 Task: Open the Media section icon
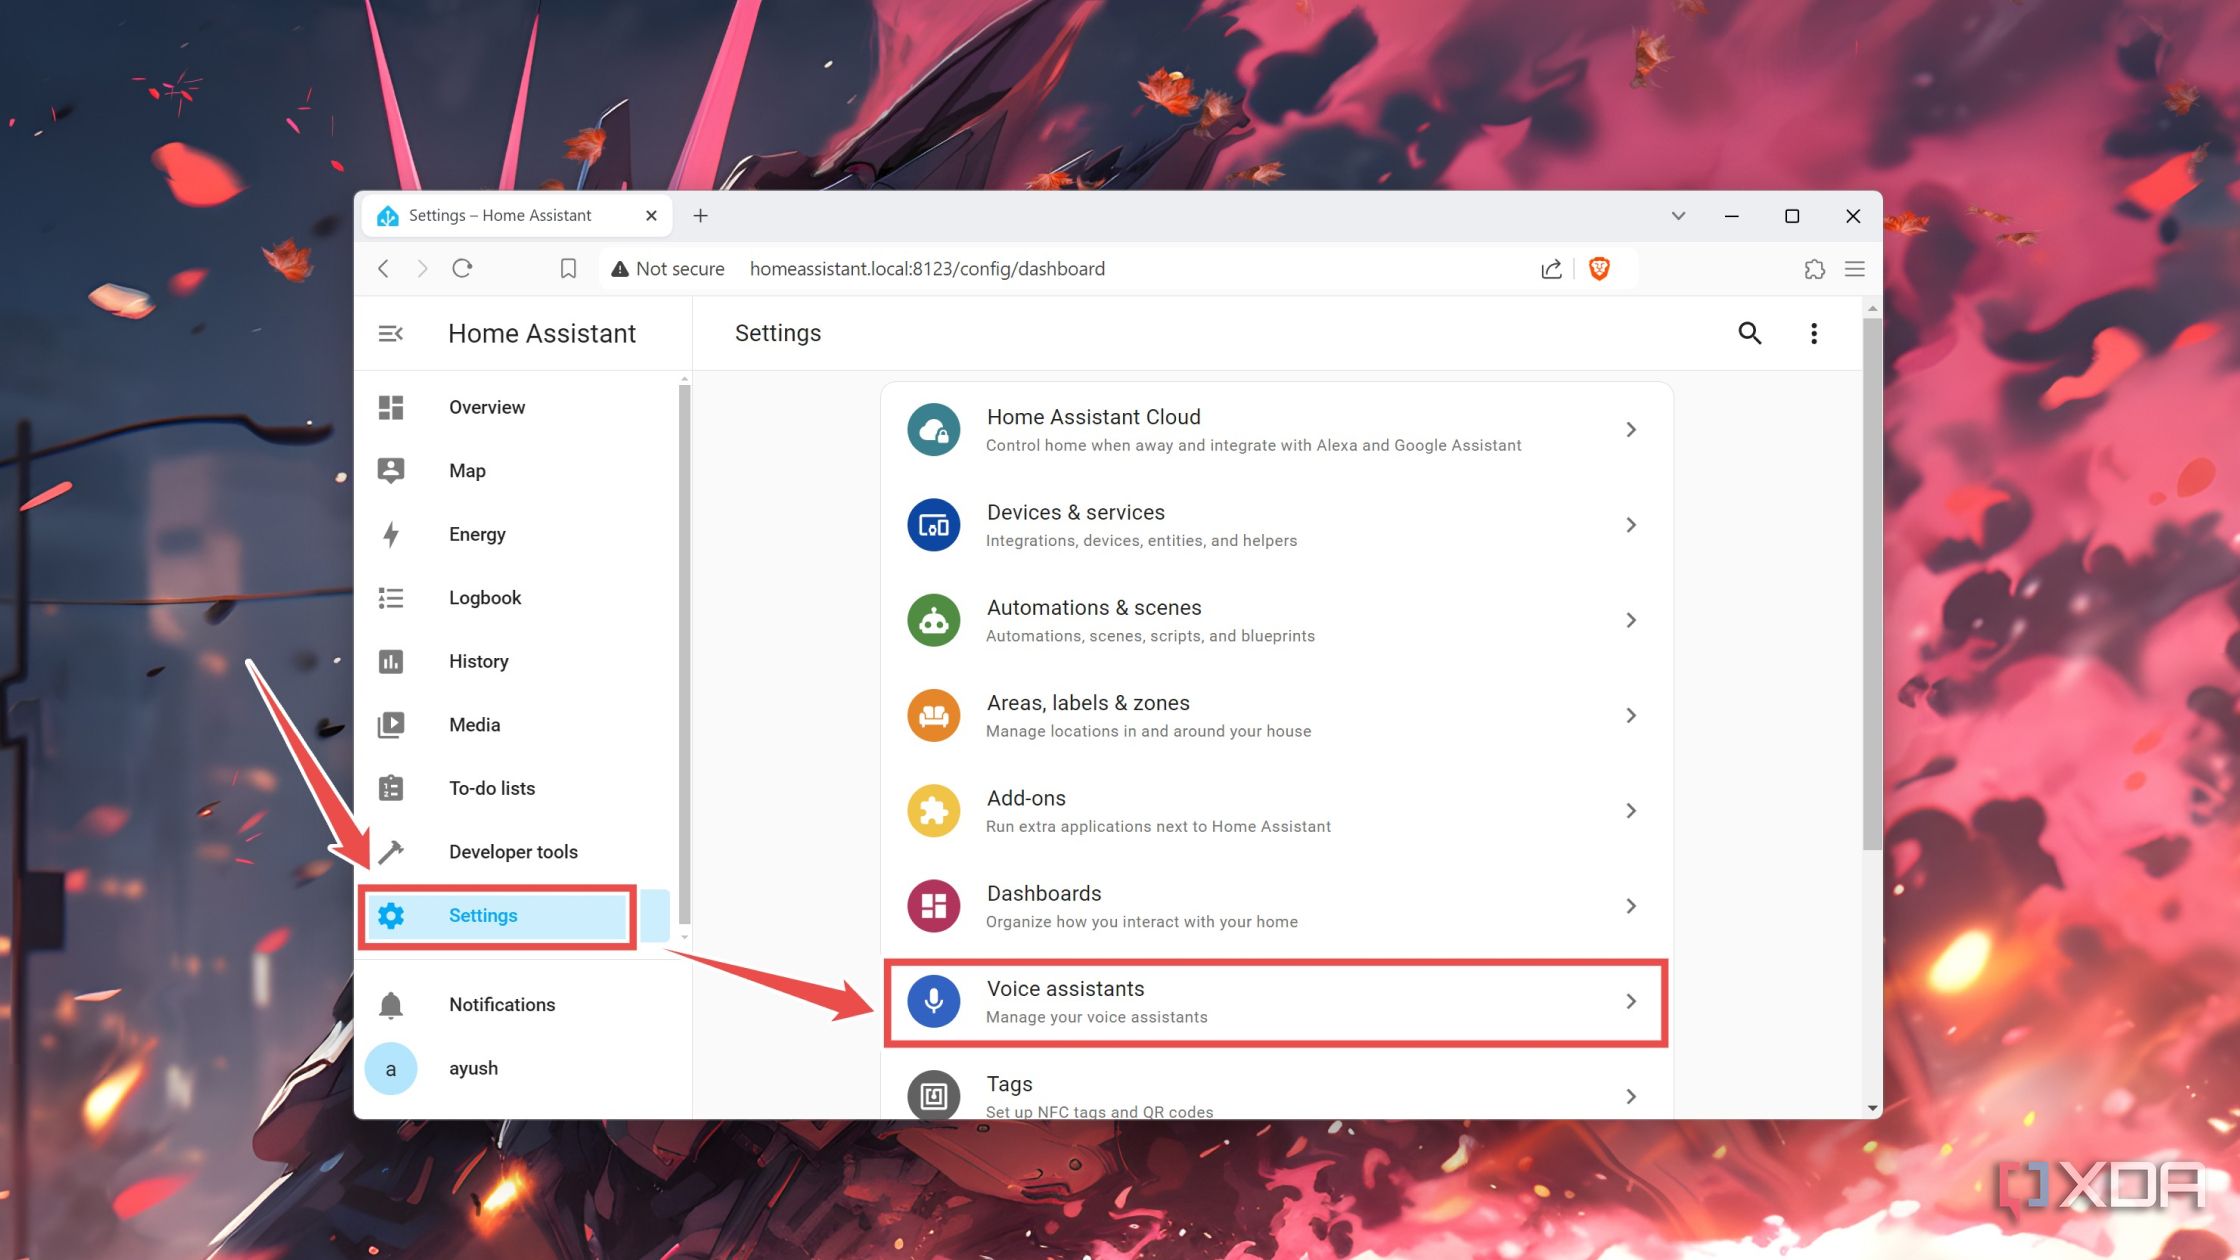391,724
